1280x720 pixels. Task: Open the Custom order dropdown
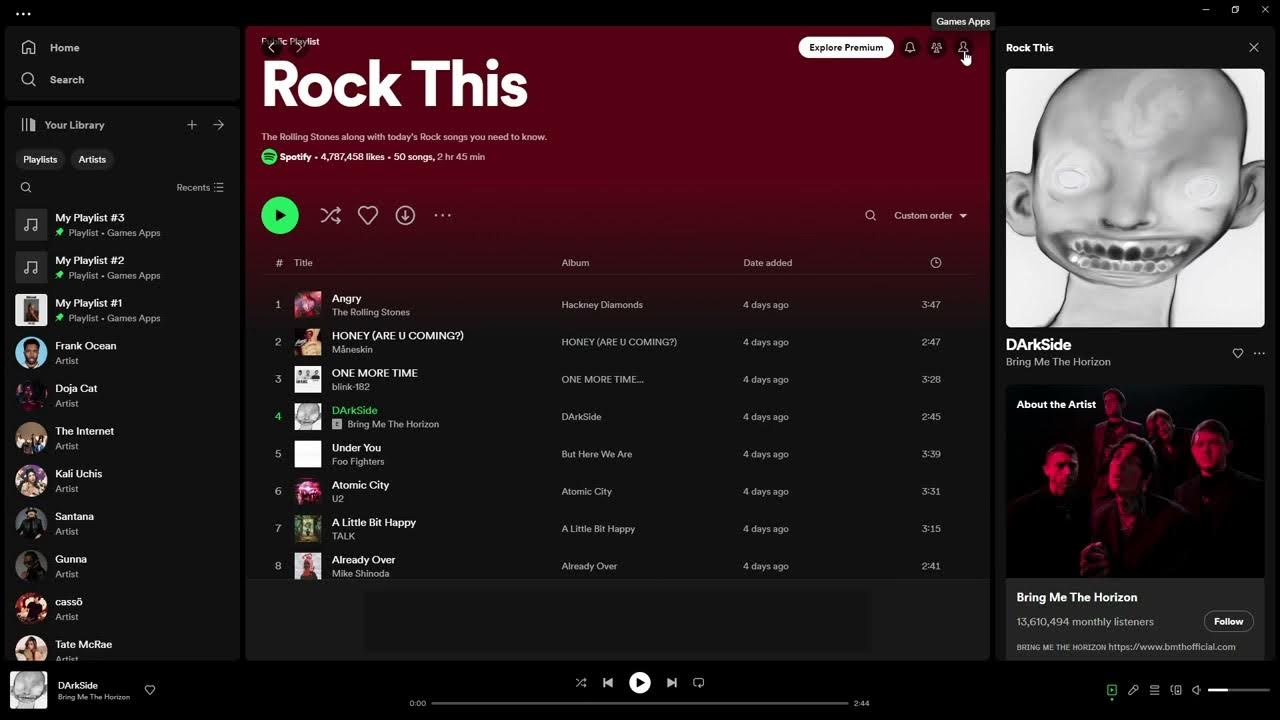pos(931,215)
